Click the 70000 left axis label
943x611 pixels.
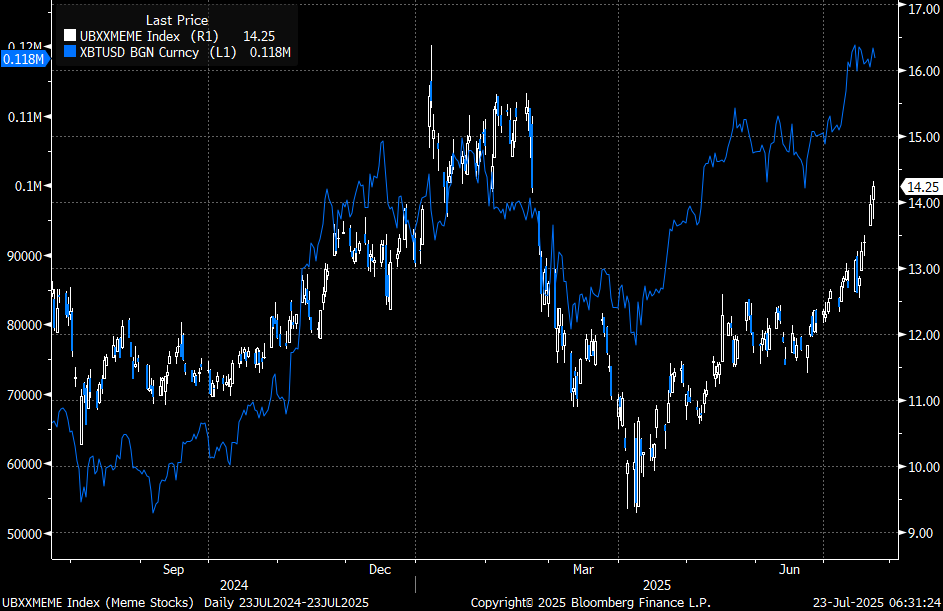[24, 395]
